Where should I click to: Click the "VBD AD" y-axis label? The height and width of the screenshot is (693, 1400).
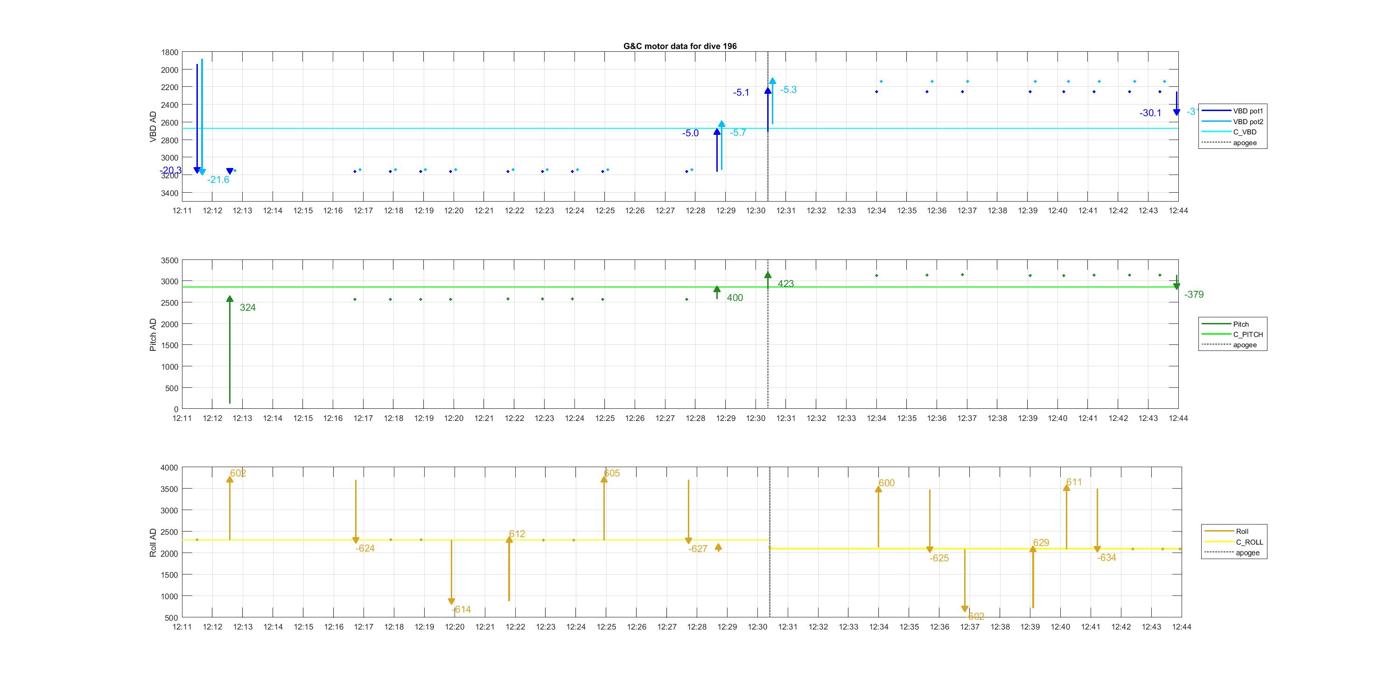coord(153,127)
